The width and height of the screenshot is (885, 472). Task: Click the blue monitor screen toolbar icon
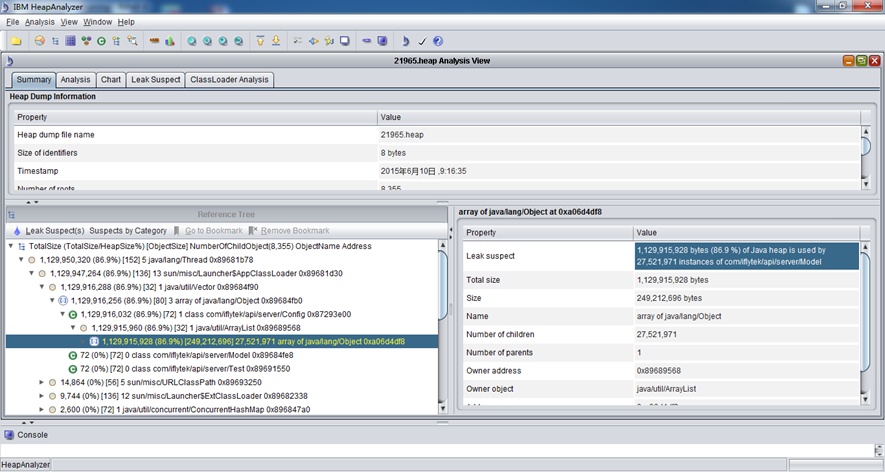pyautogui.click(x=382, y=41)
